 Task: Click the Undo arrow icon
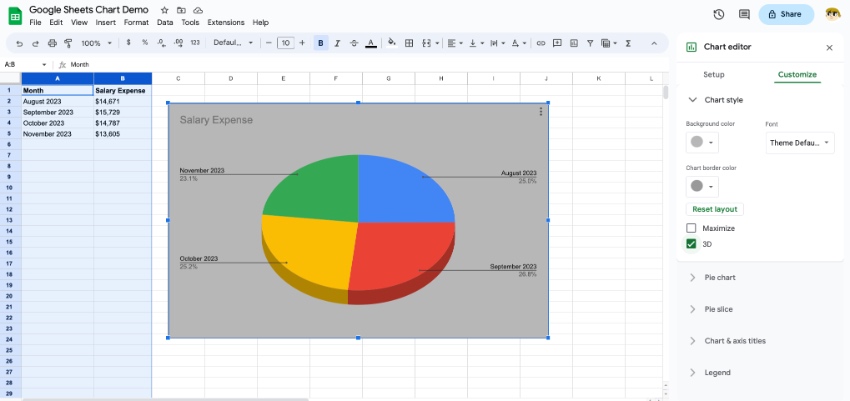[x=20, y=43]
